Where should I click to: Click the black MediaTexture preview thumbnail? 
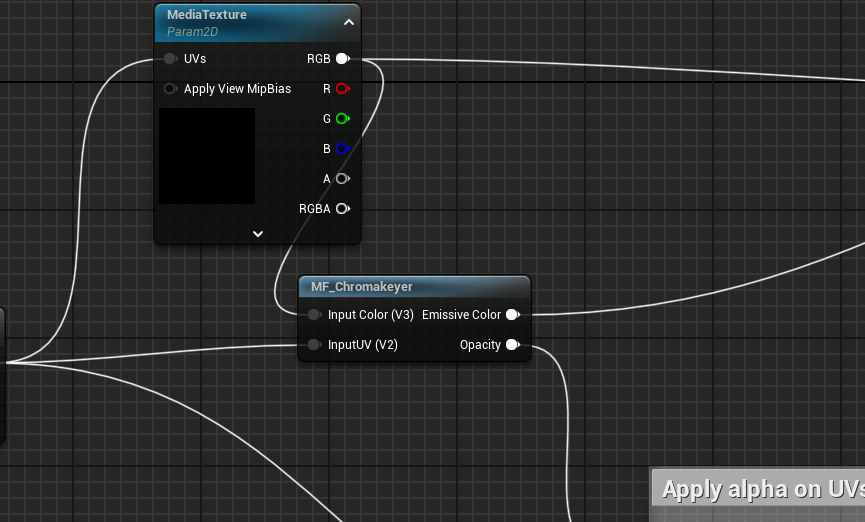(x=207, y=156)
